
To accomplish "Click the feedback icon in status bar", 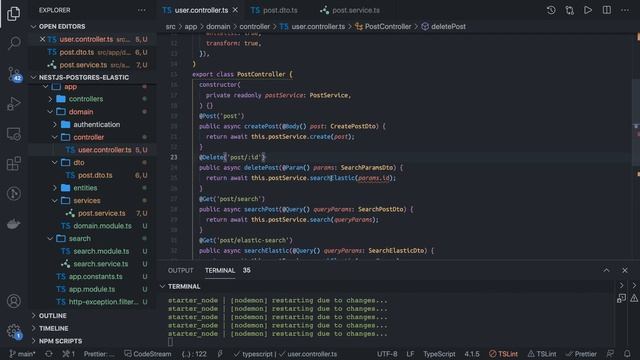I will (x=610, y=354).
